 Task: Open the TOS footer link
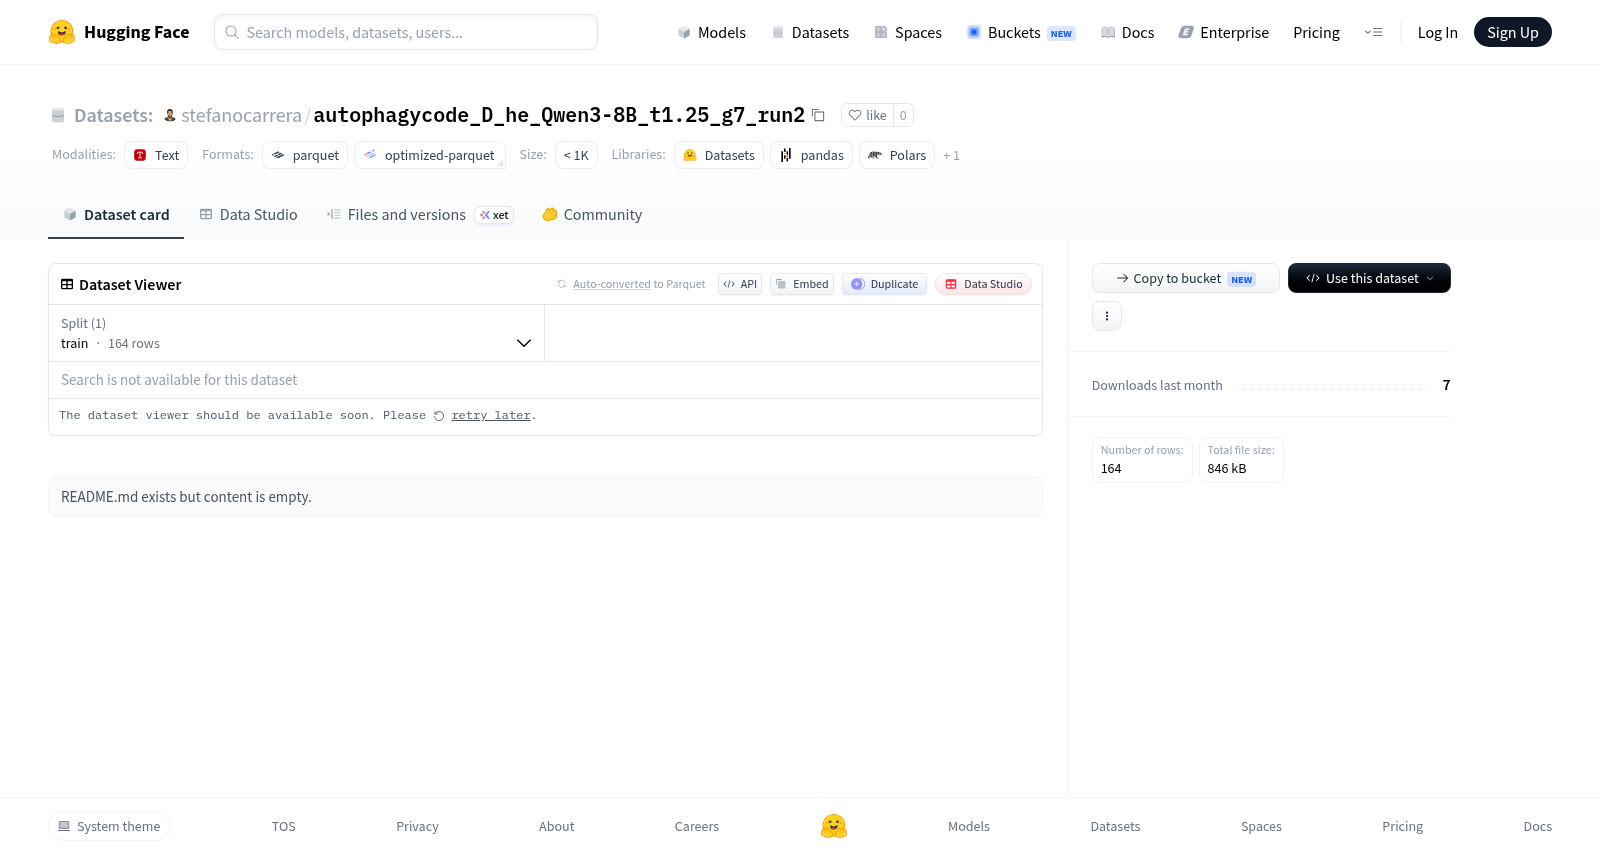click(284, 826)
